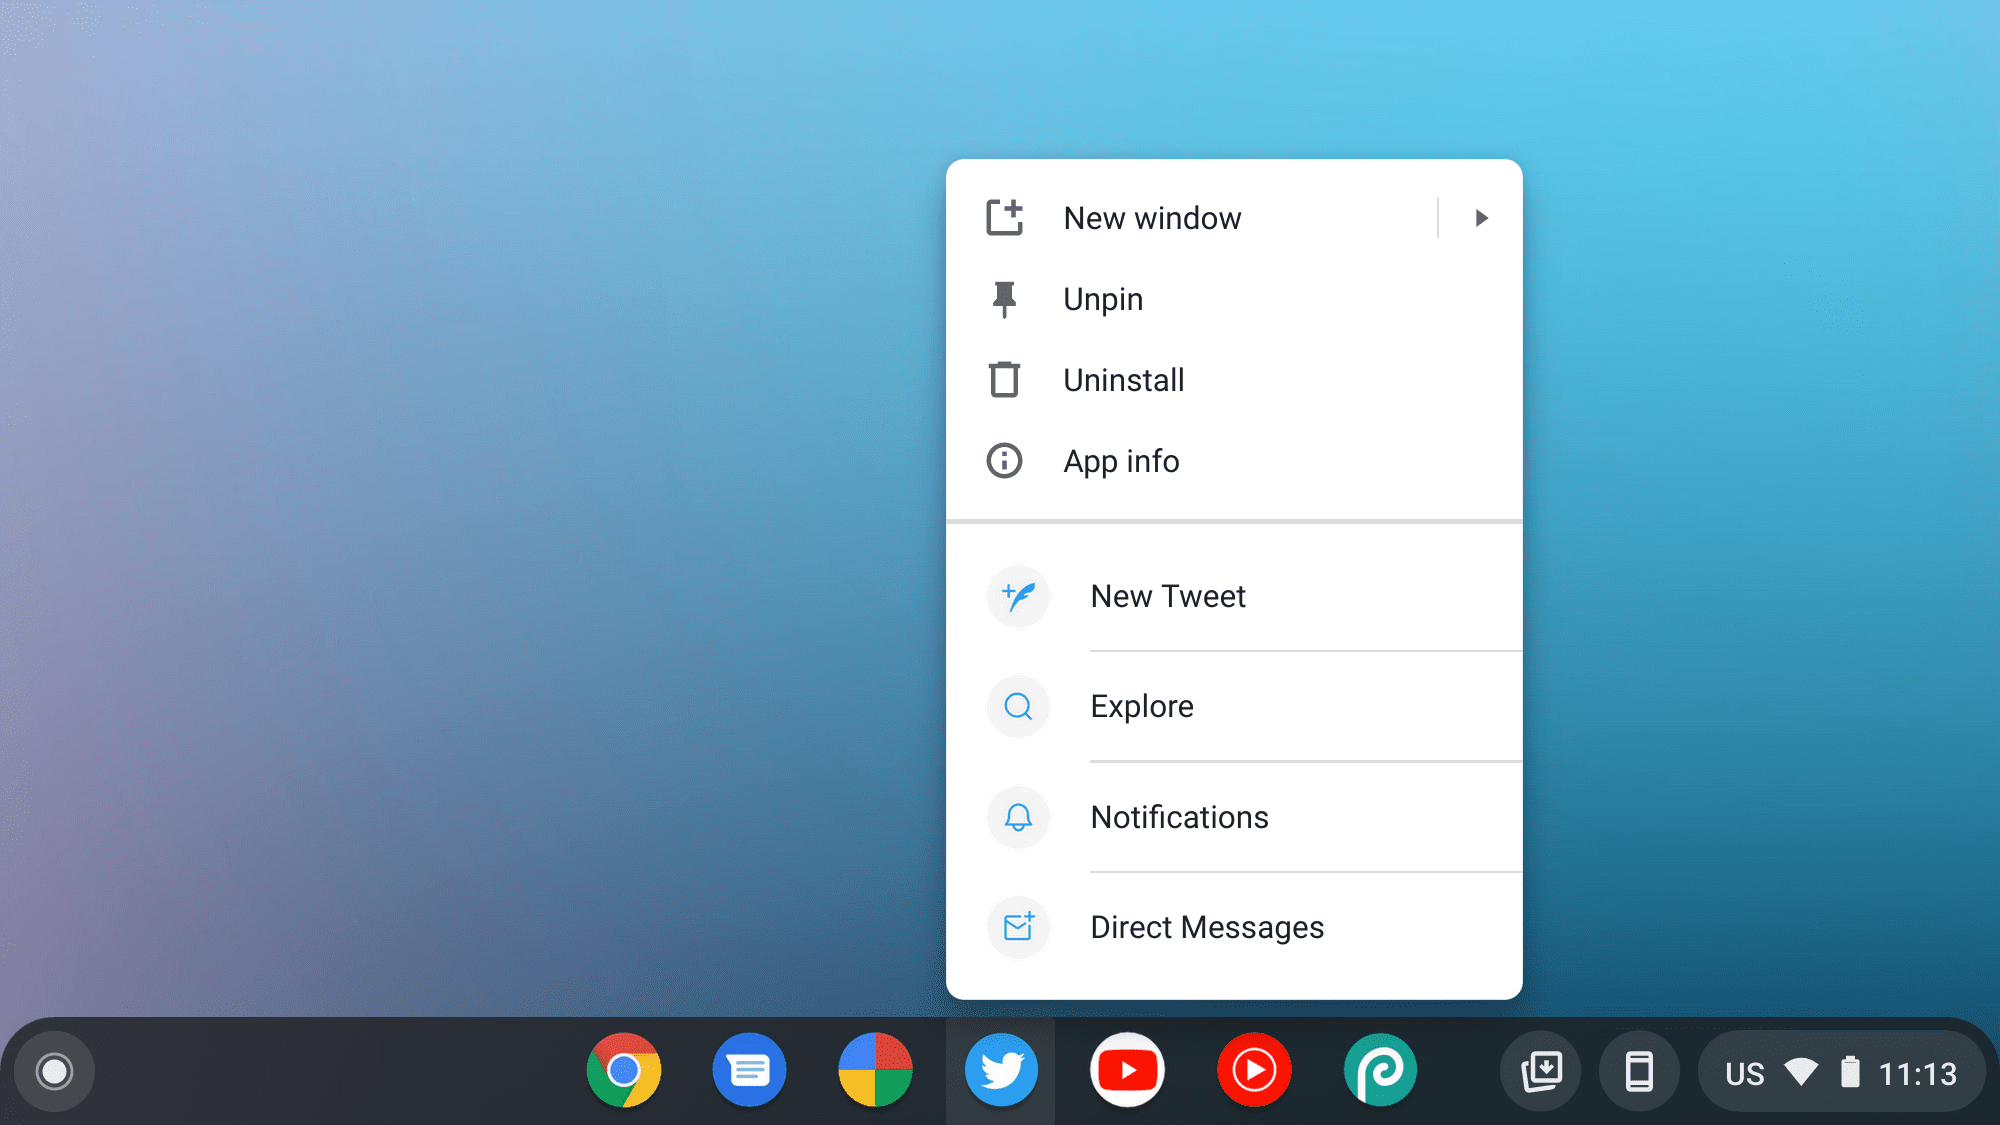Open the Papercut app icon

(x=1379, y=1070)
